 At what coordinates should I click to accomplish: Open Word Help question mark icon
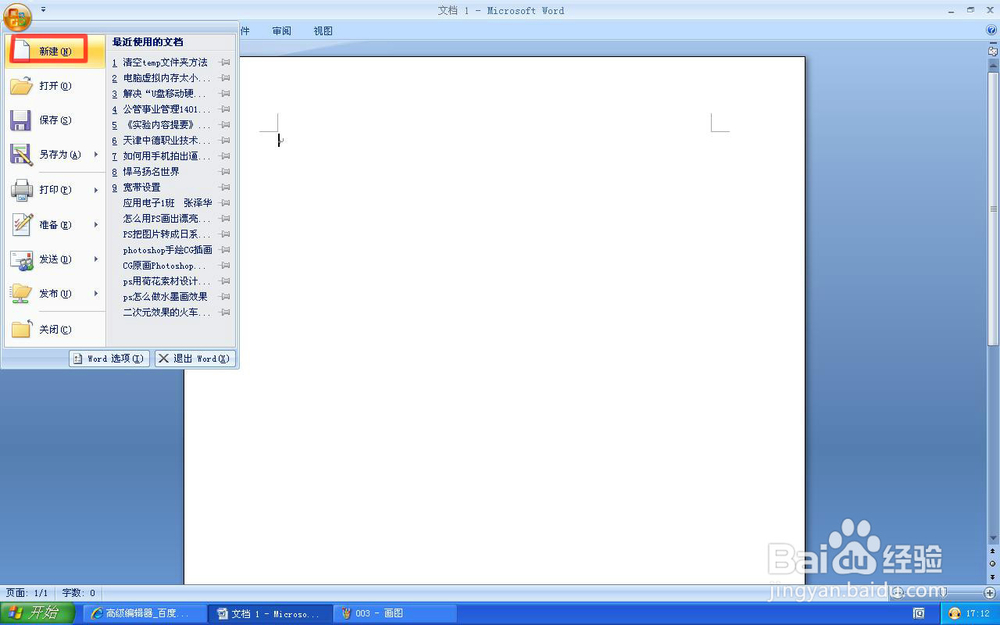pyautogui.click(x=991, y=30)
